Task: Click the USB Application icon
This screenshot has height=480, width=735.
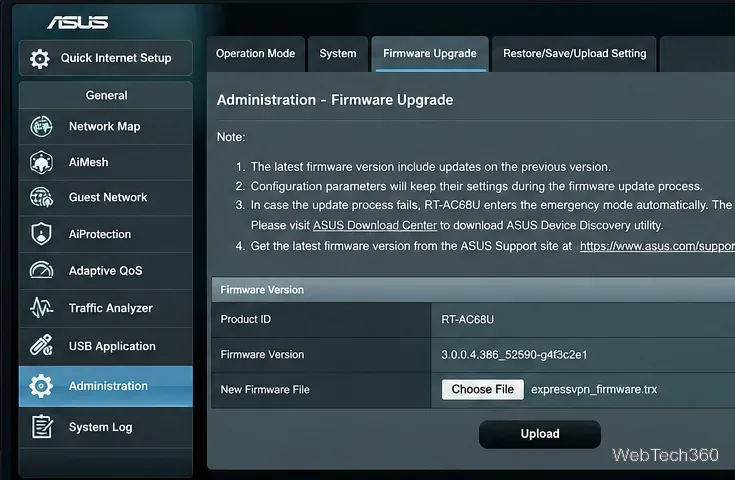Action: (41, 345)
